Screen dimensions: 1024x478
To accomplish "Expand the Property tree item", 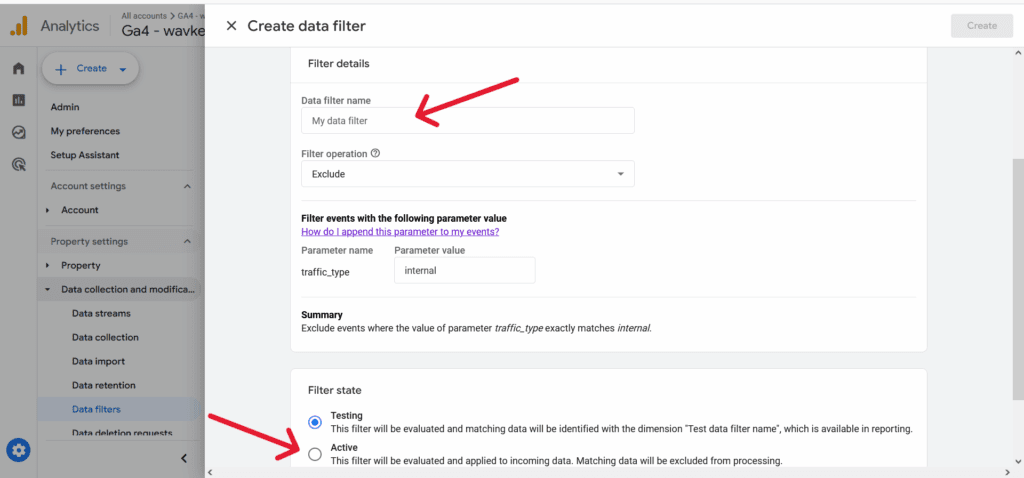I will (48, 266).
